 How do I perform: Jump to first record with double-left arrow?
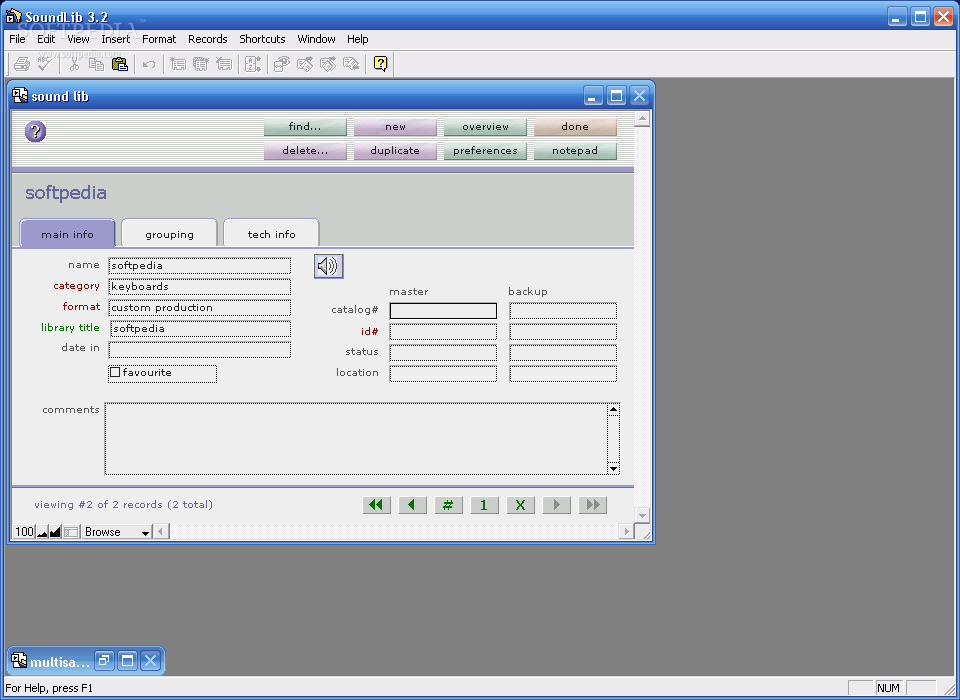coord(377,505)
